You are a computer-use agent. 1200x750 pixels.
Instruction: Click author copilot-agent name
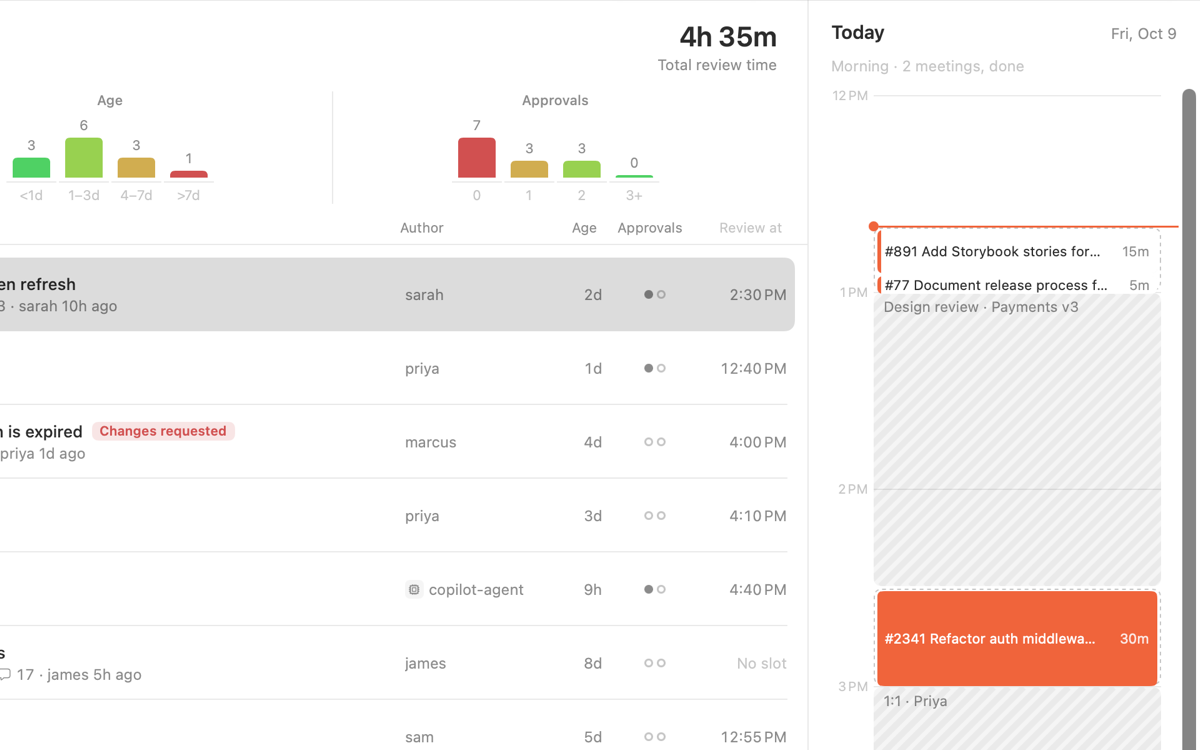click(476, 590)
